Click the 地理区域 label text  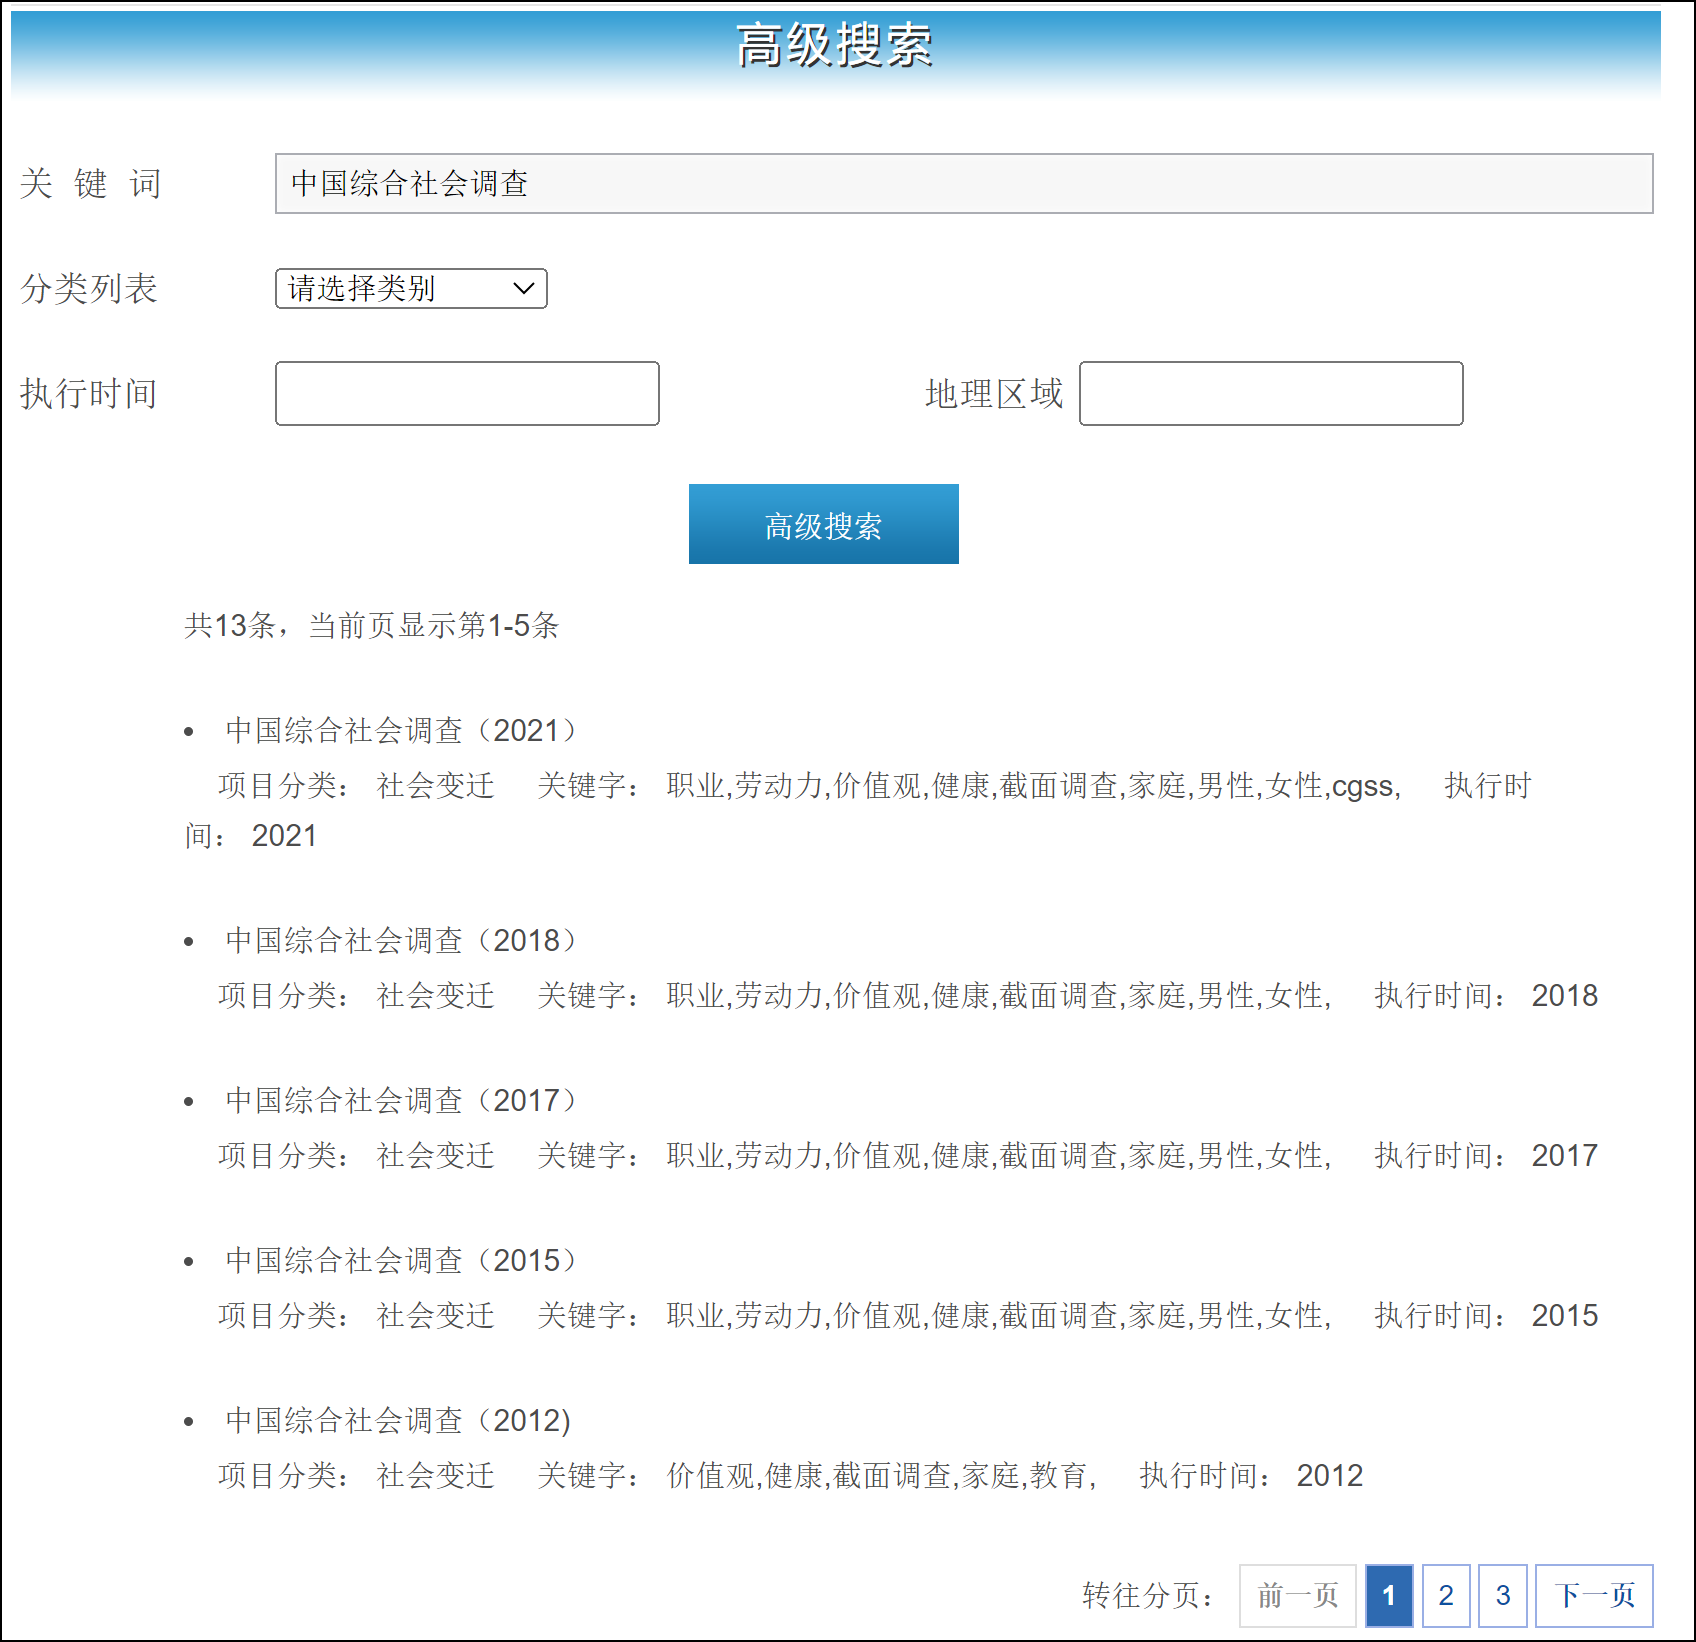pos(994,394)
